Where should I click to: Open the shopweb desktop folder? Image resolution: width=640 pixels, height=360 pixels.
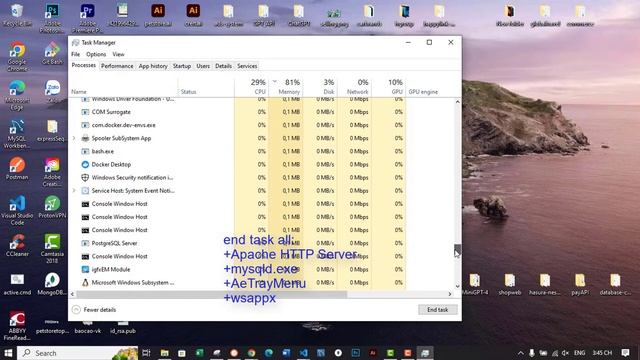tap(509, 284)
